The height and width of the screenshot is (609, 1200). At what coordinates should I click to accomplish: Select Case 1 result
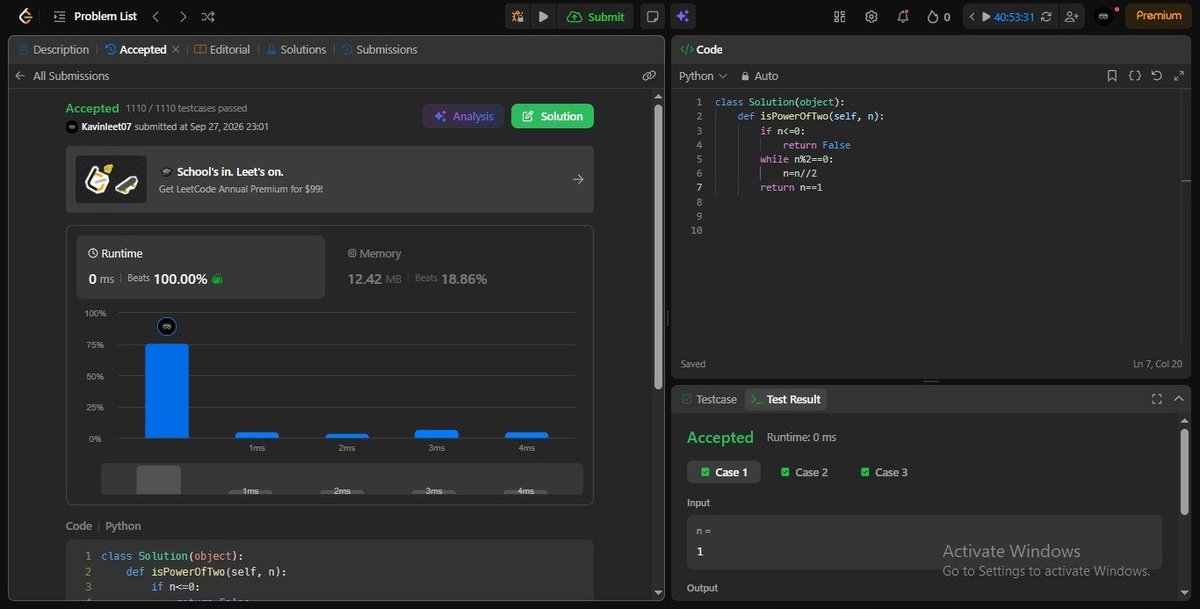pos(724,472)
